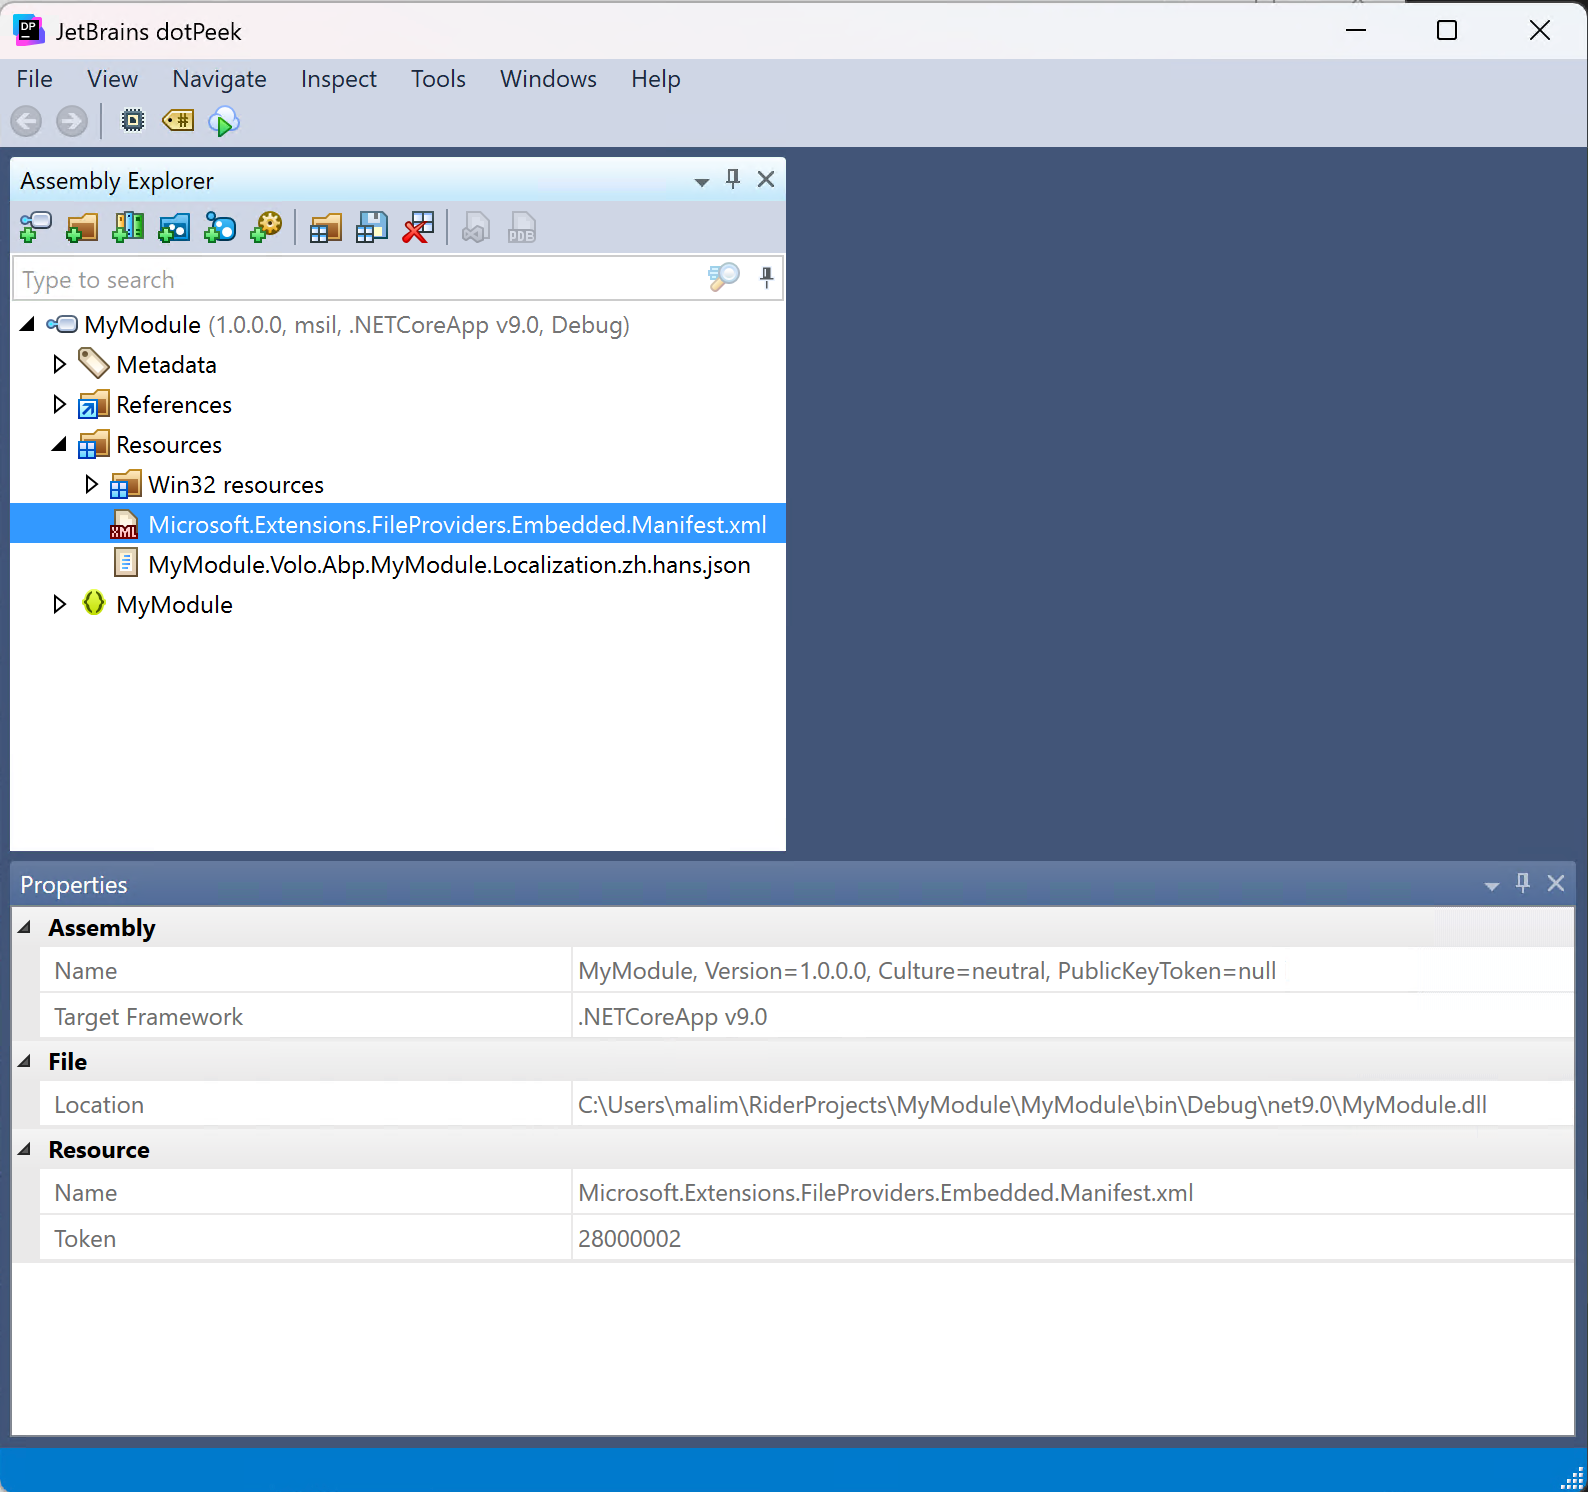Click the Navigate Back arrow
This screenshot has height=1492, width=1588.
(x=27, y=122)
